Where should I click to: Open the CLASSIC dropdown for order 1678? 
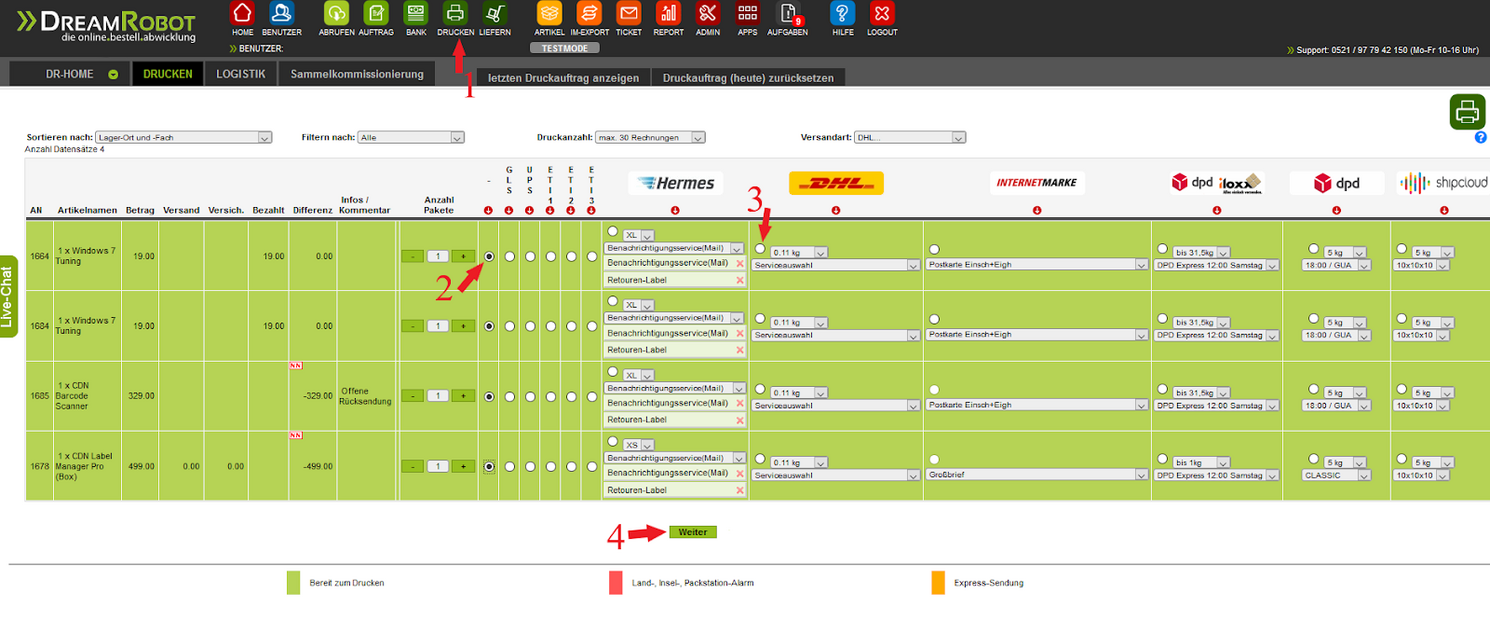pos(1338,475)
